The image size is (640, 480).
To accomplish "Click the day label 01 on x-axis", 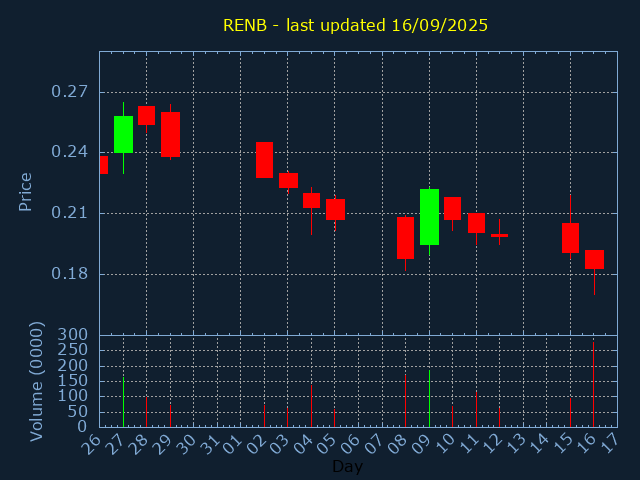I will click(232, 444).
